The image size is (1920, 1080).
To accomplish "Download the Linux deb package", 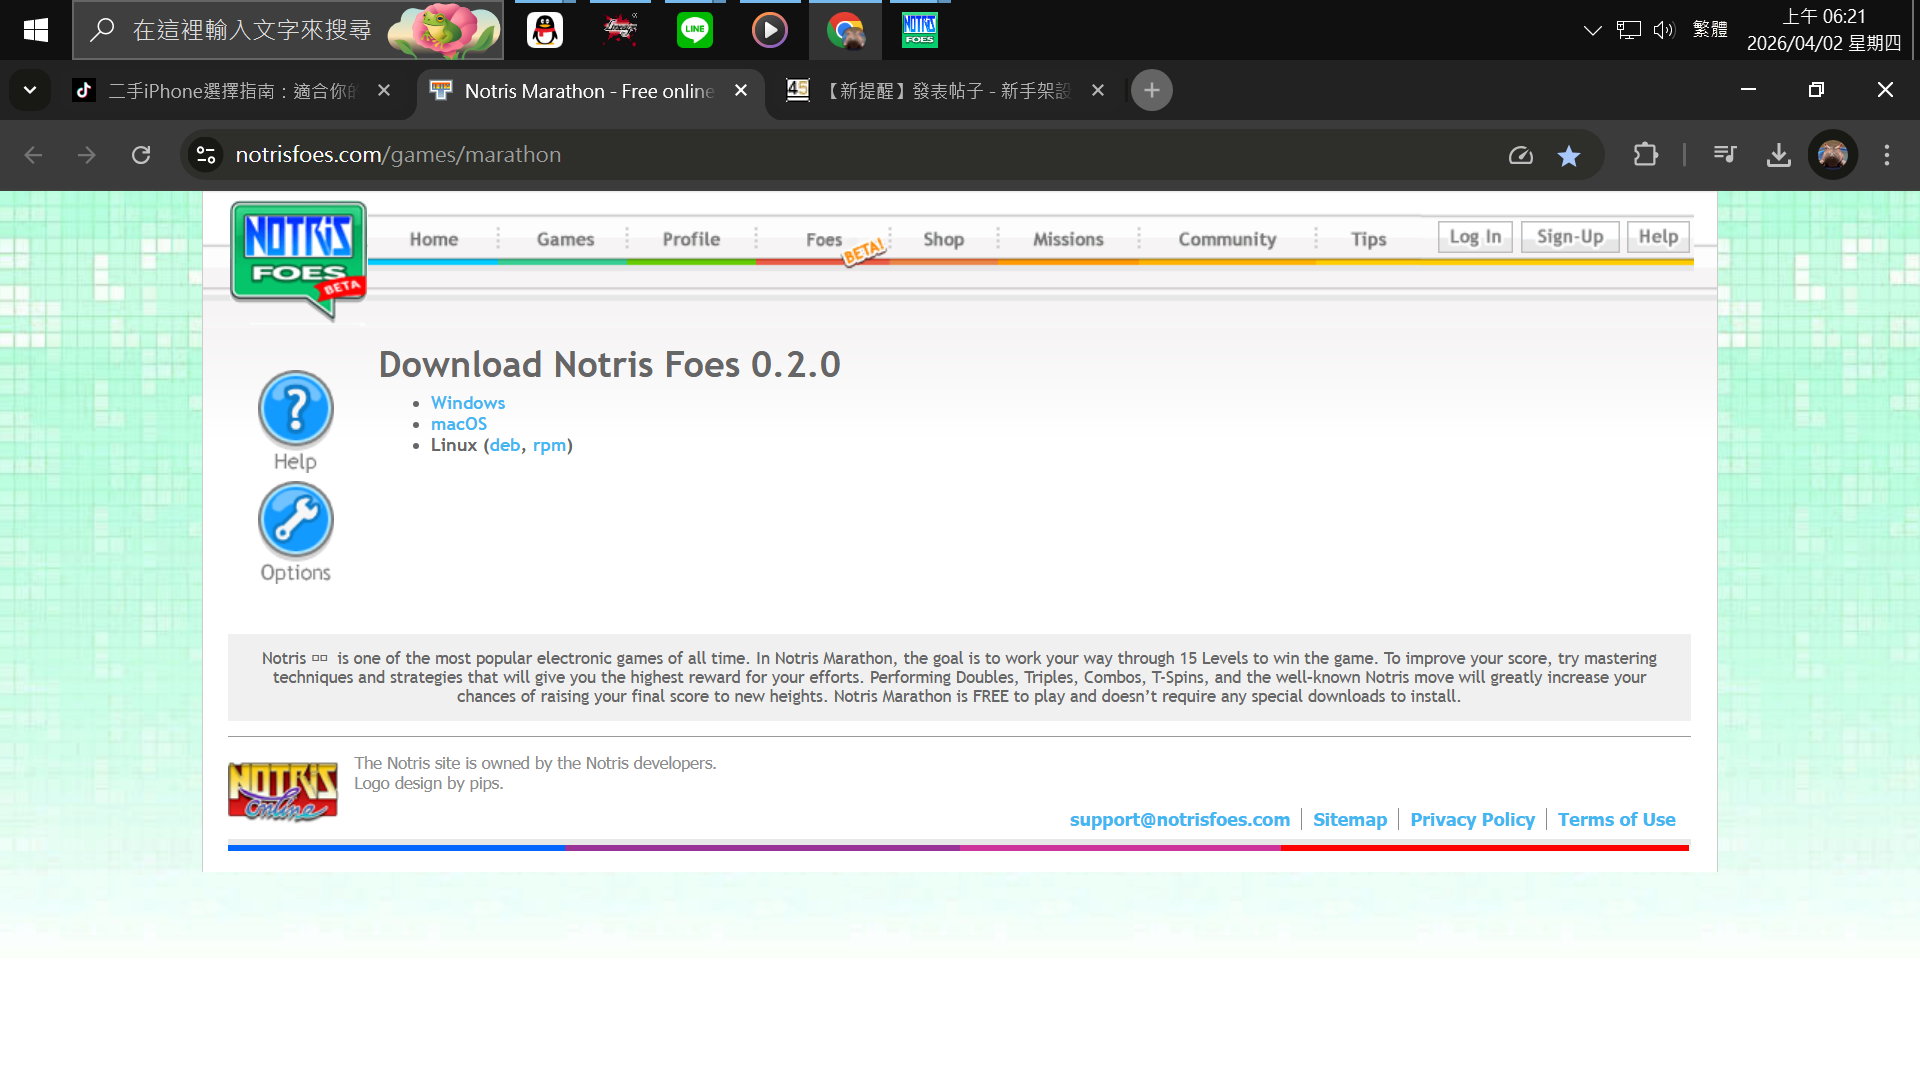I will coord(505,445).
